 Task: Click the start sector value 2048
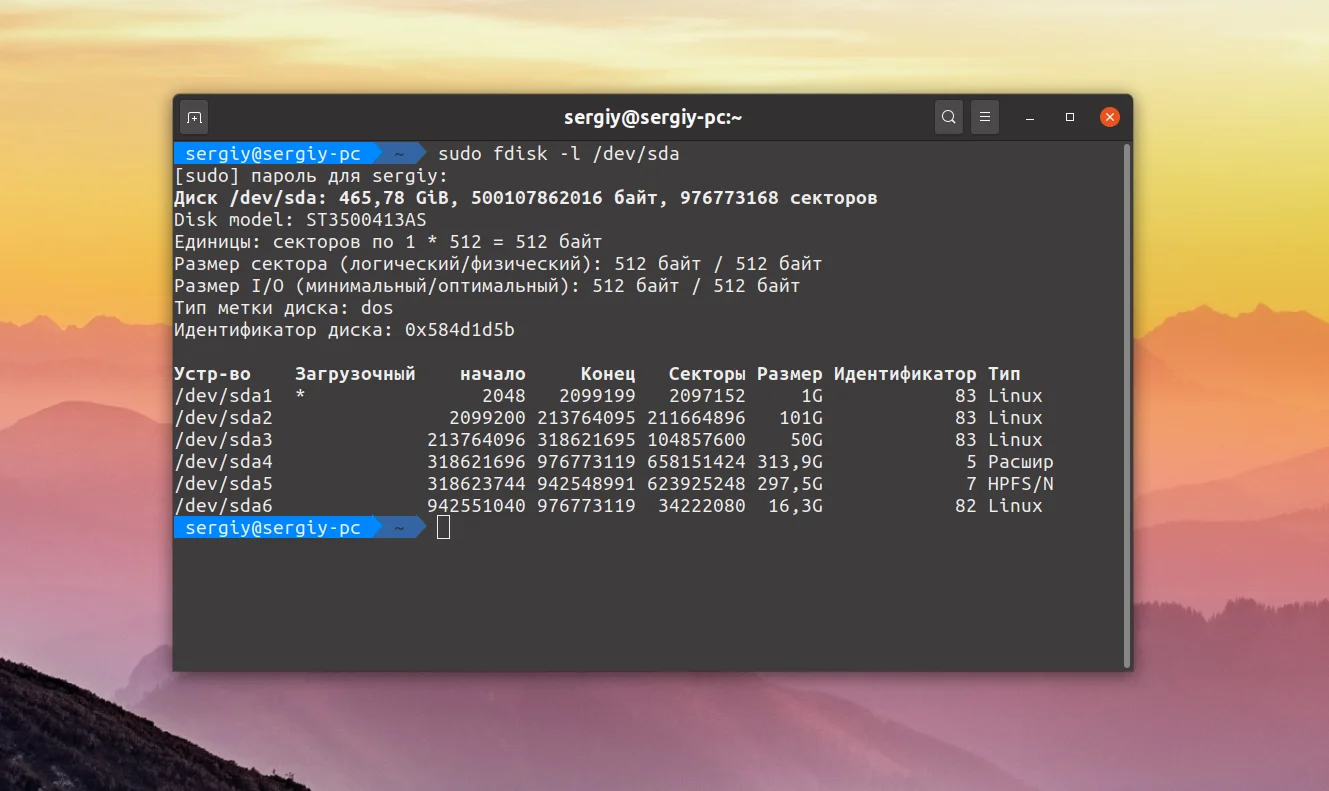(504, 396)
